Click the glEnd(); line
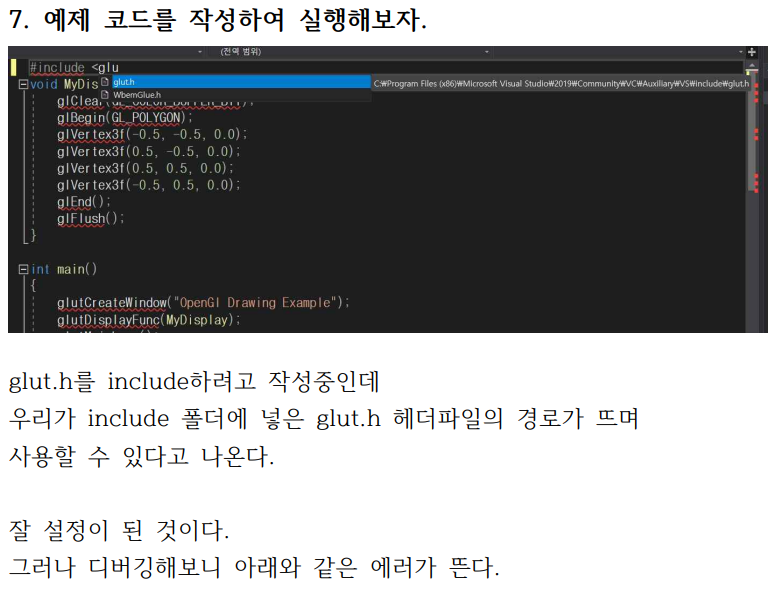781x589 pixels. tap(84, 202)
